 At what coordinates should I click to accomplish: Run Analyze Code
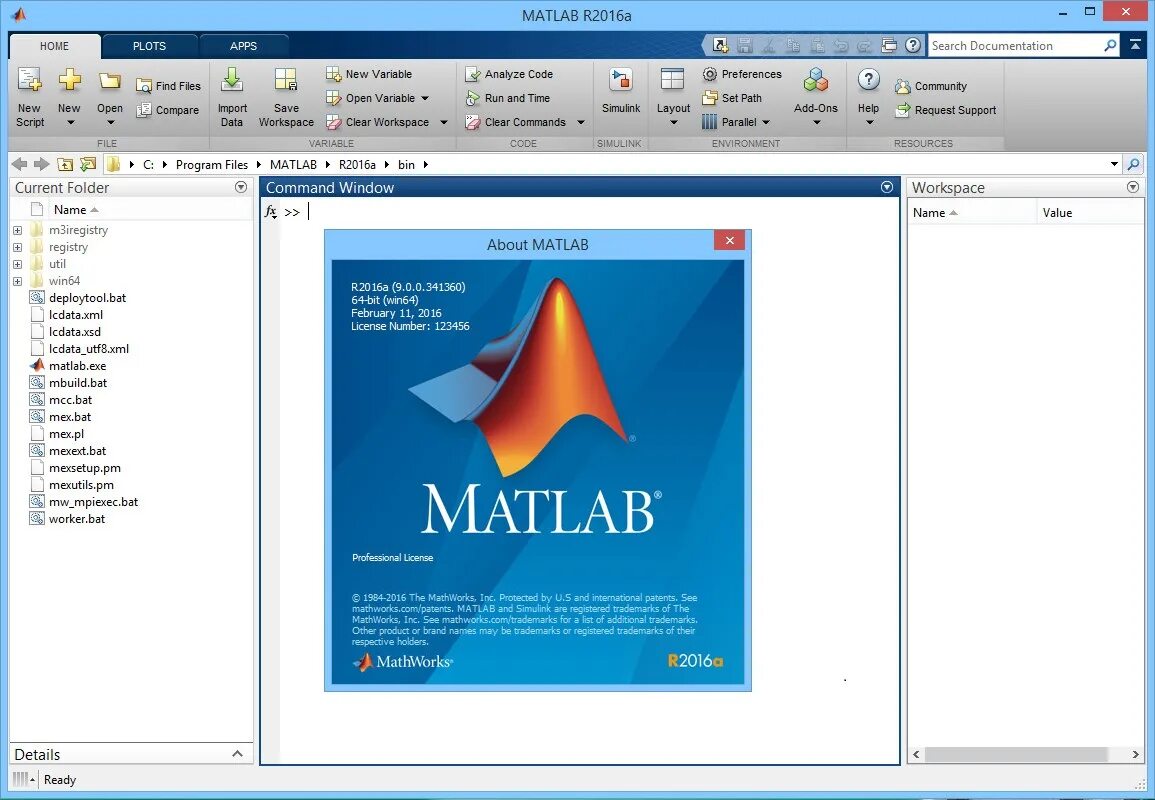[509, 74]
